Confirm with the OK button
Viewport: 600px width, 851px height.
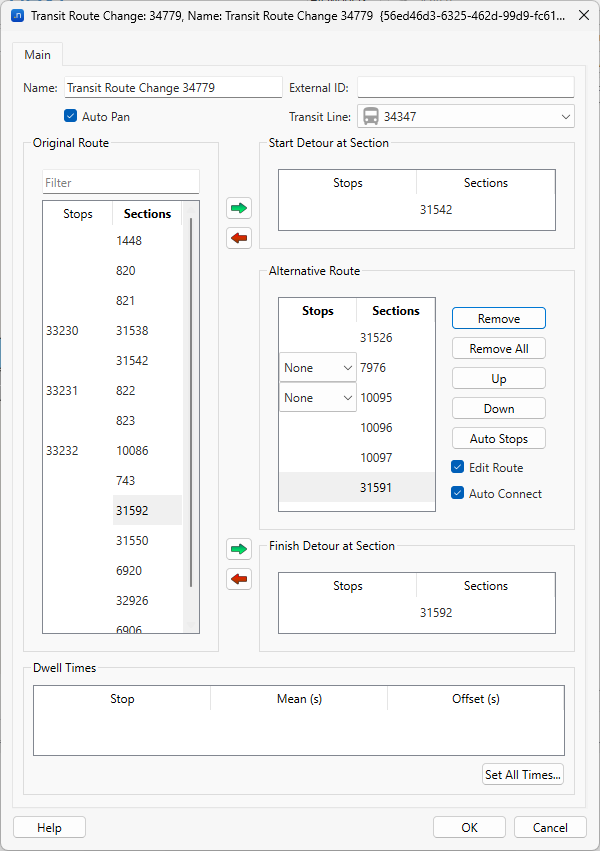point(469,828)
